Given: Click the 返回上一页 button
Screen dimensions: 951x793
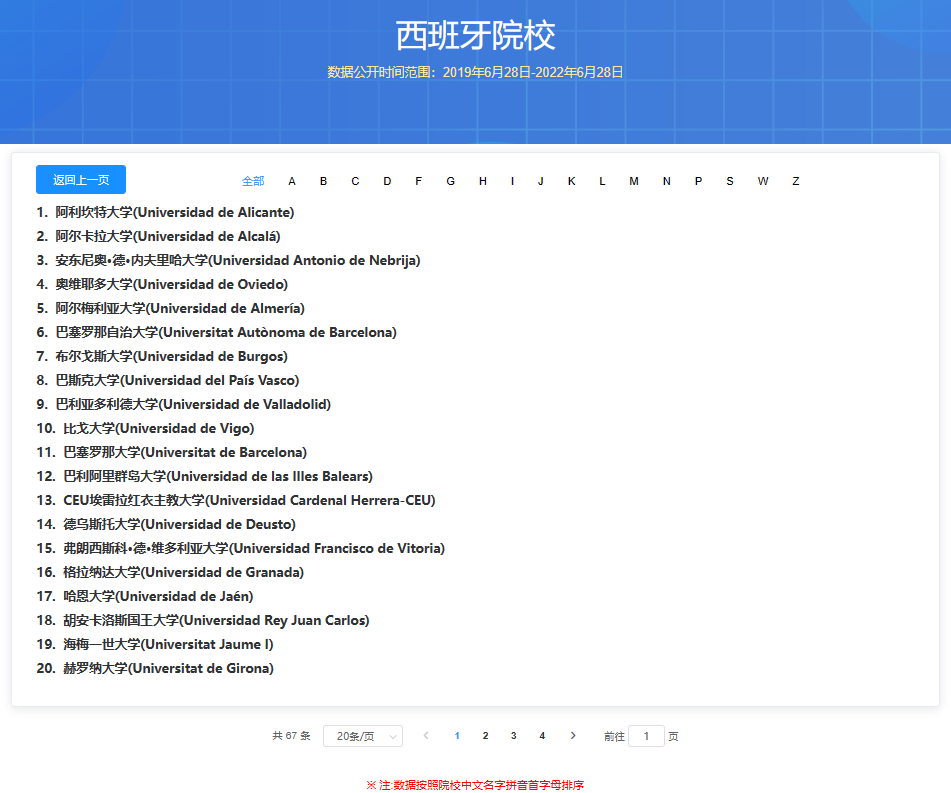Looking at the screenshot, I should tap(81, 180).
